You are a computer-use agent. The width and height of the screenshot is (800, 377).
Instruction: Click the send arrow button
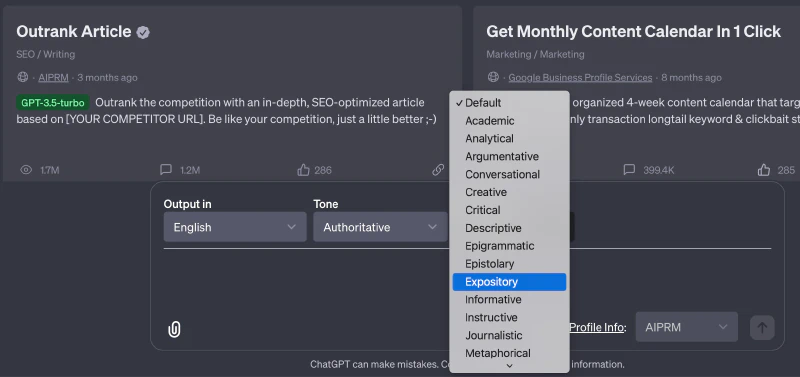click(762, 328)
